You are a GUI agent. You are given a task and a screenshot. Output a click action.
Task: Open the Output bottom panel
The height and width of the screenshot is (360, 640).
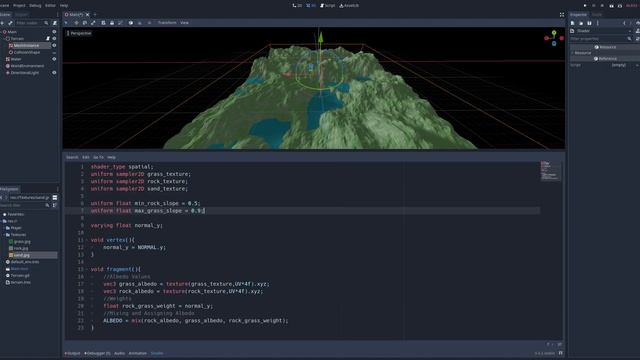[x=72, y=353]
